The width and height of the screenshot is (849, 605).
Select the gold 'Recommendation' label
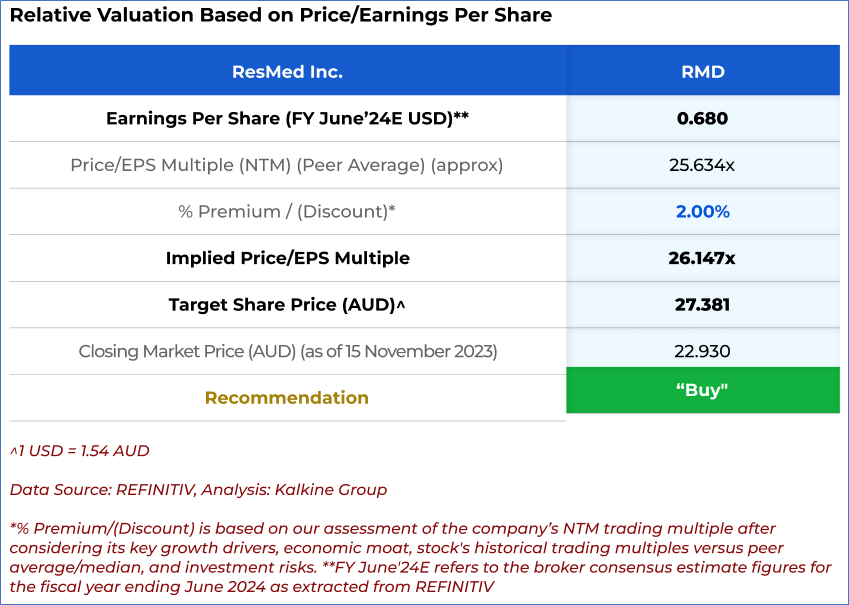pos(287,398)
